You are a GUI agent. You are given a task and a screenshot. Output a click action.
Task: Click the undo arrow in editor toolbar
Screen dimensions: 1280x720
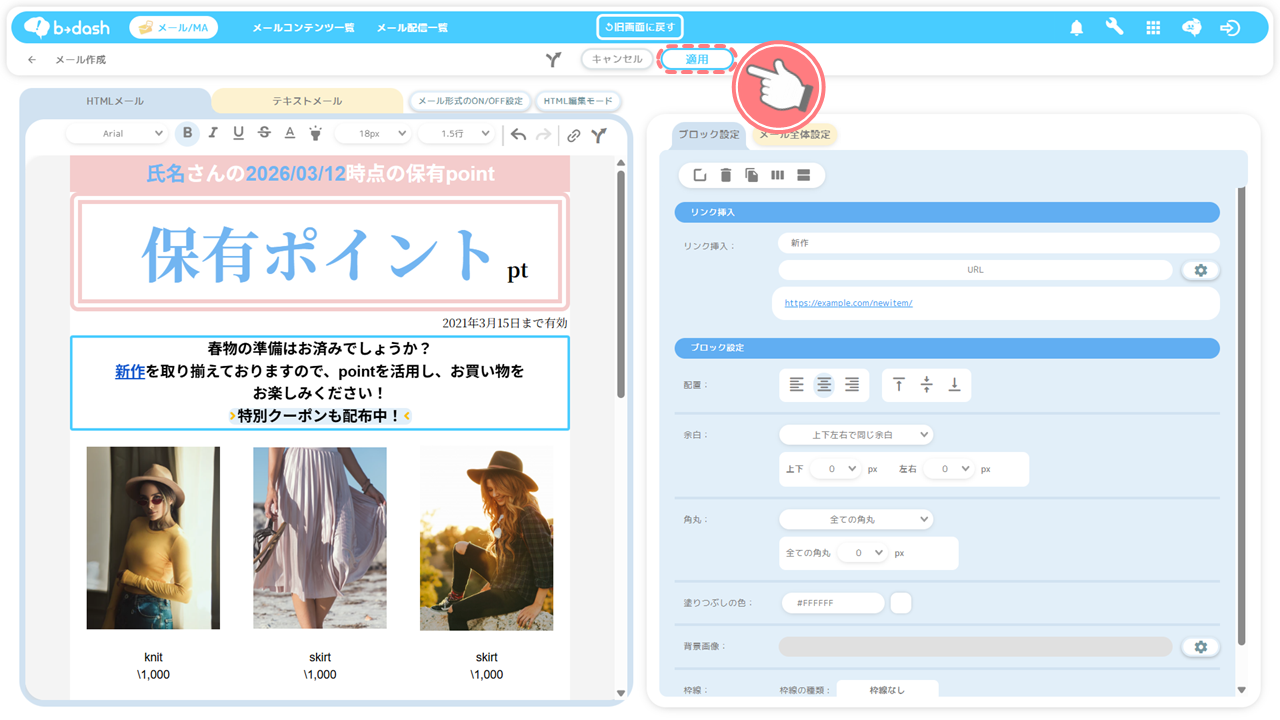point(518,134)
